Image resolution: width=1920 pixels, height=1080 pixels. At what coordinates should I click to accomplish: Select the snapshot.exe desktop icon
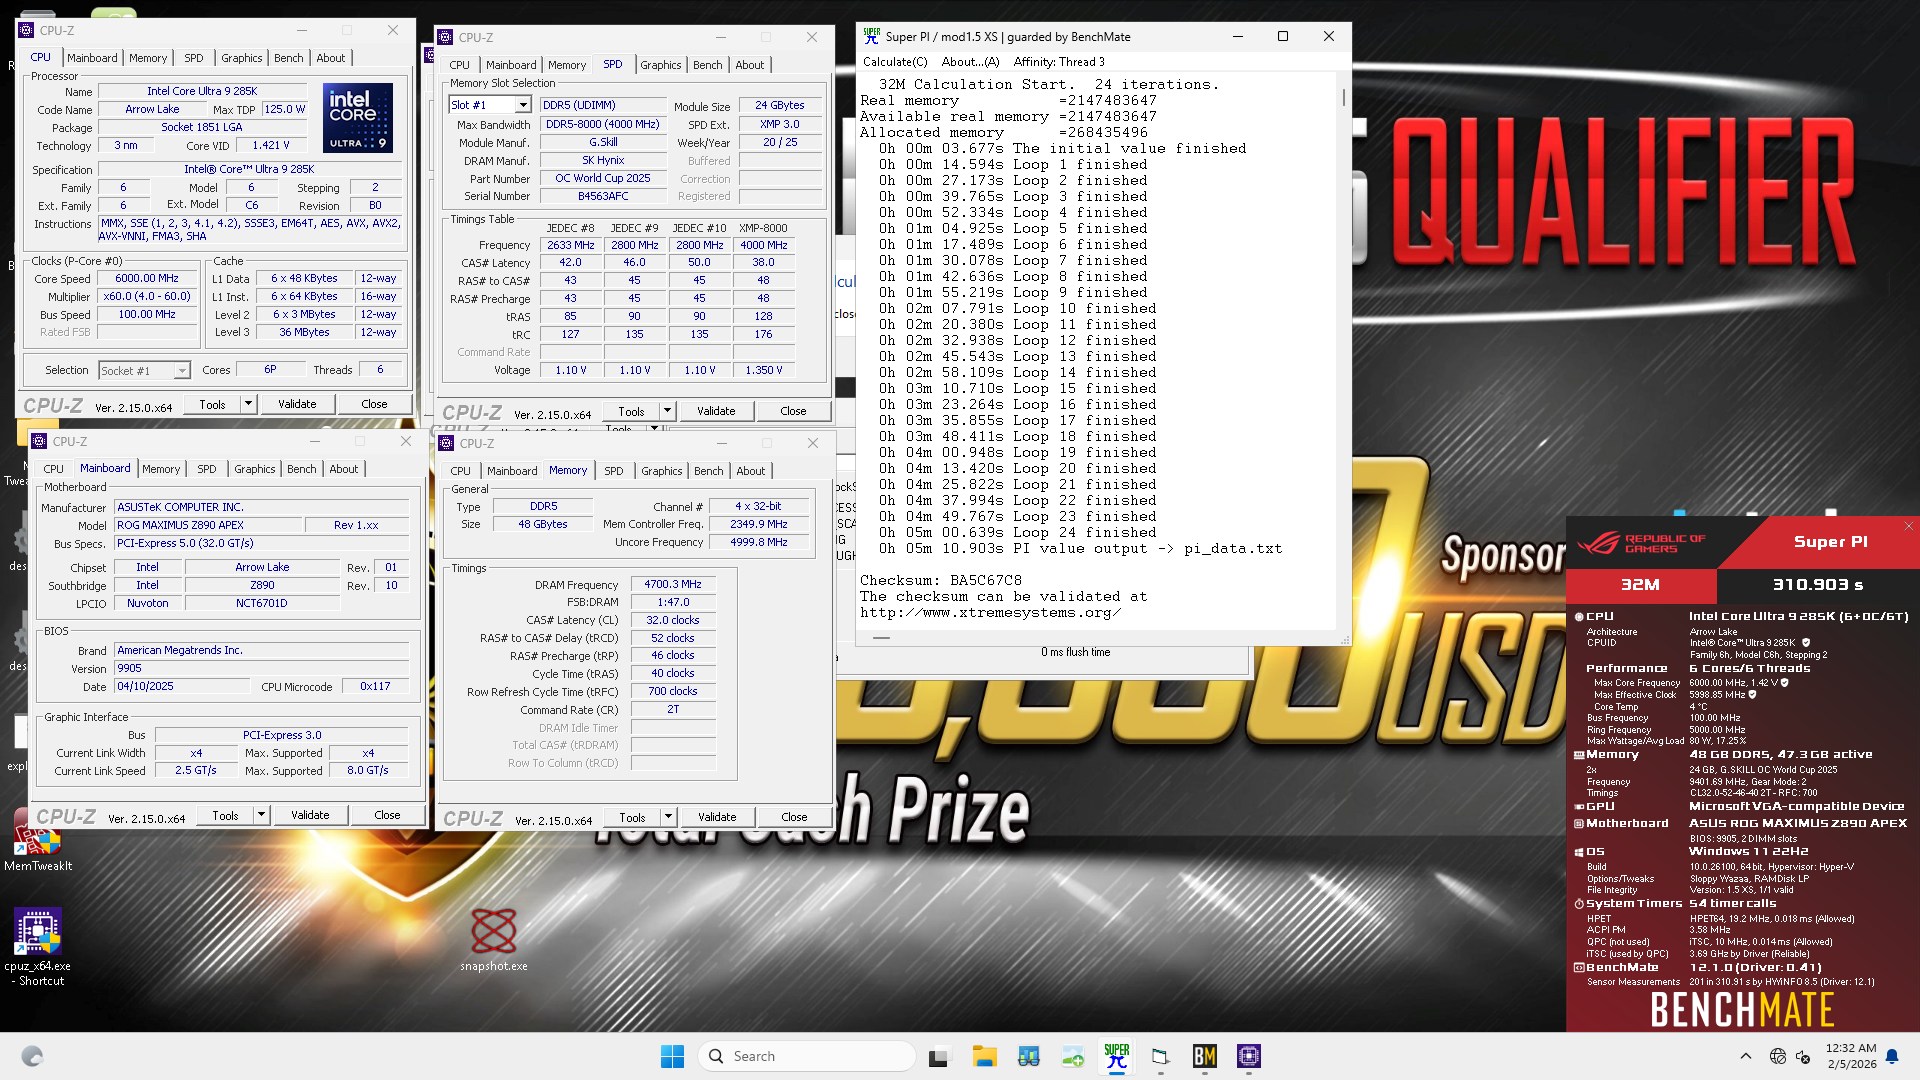click(x=493, y=940)
